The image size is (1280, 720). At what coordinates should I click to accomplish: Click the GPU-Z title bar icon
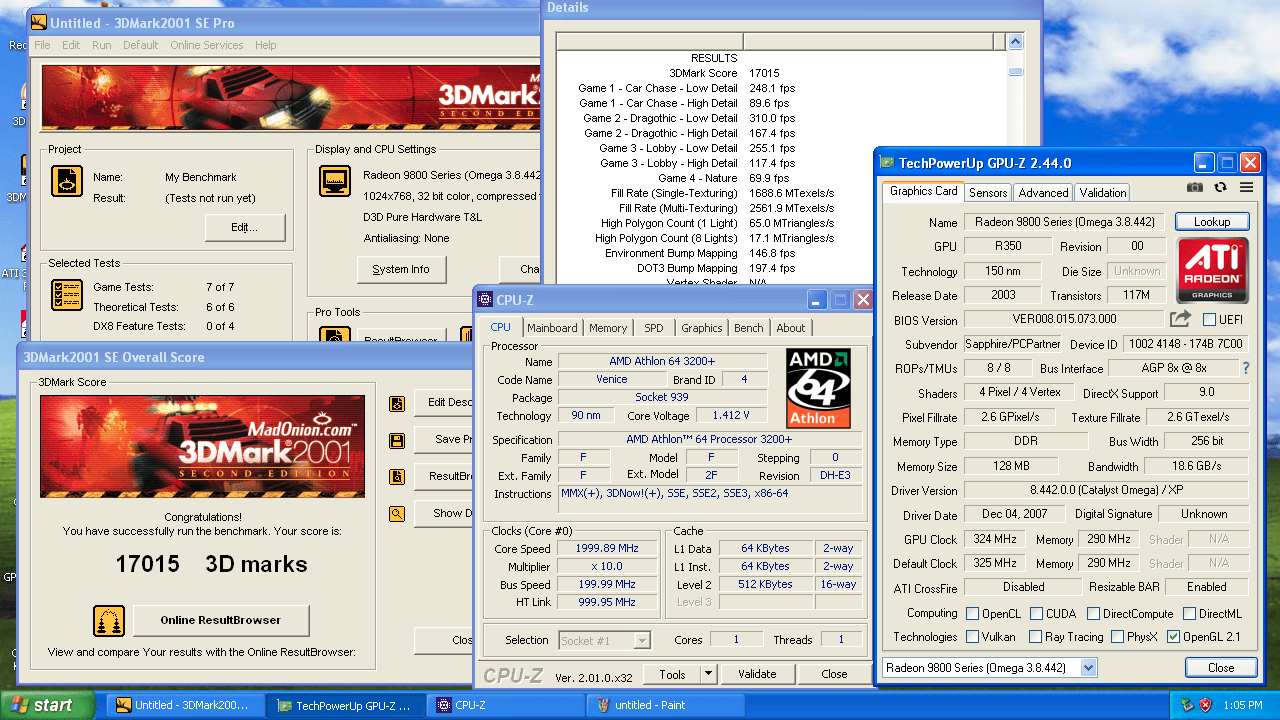(887, 163)
